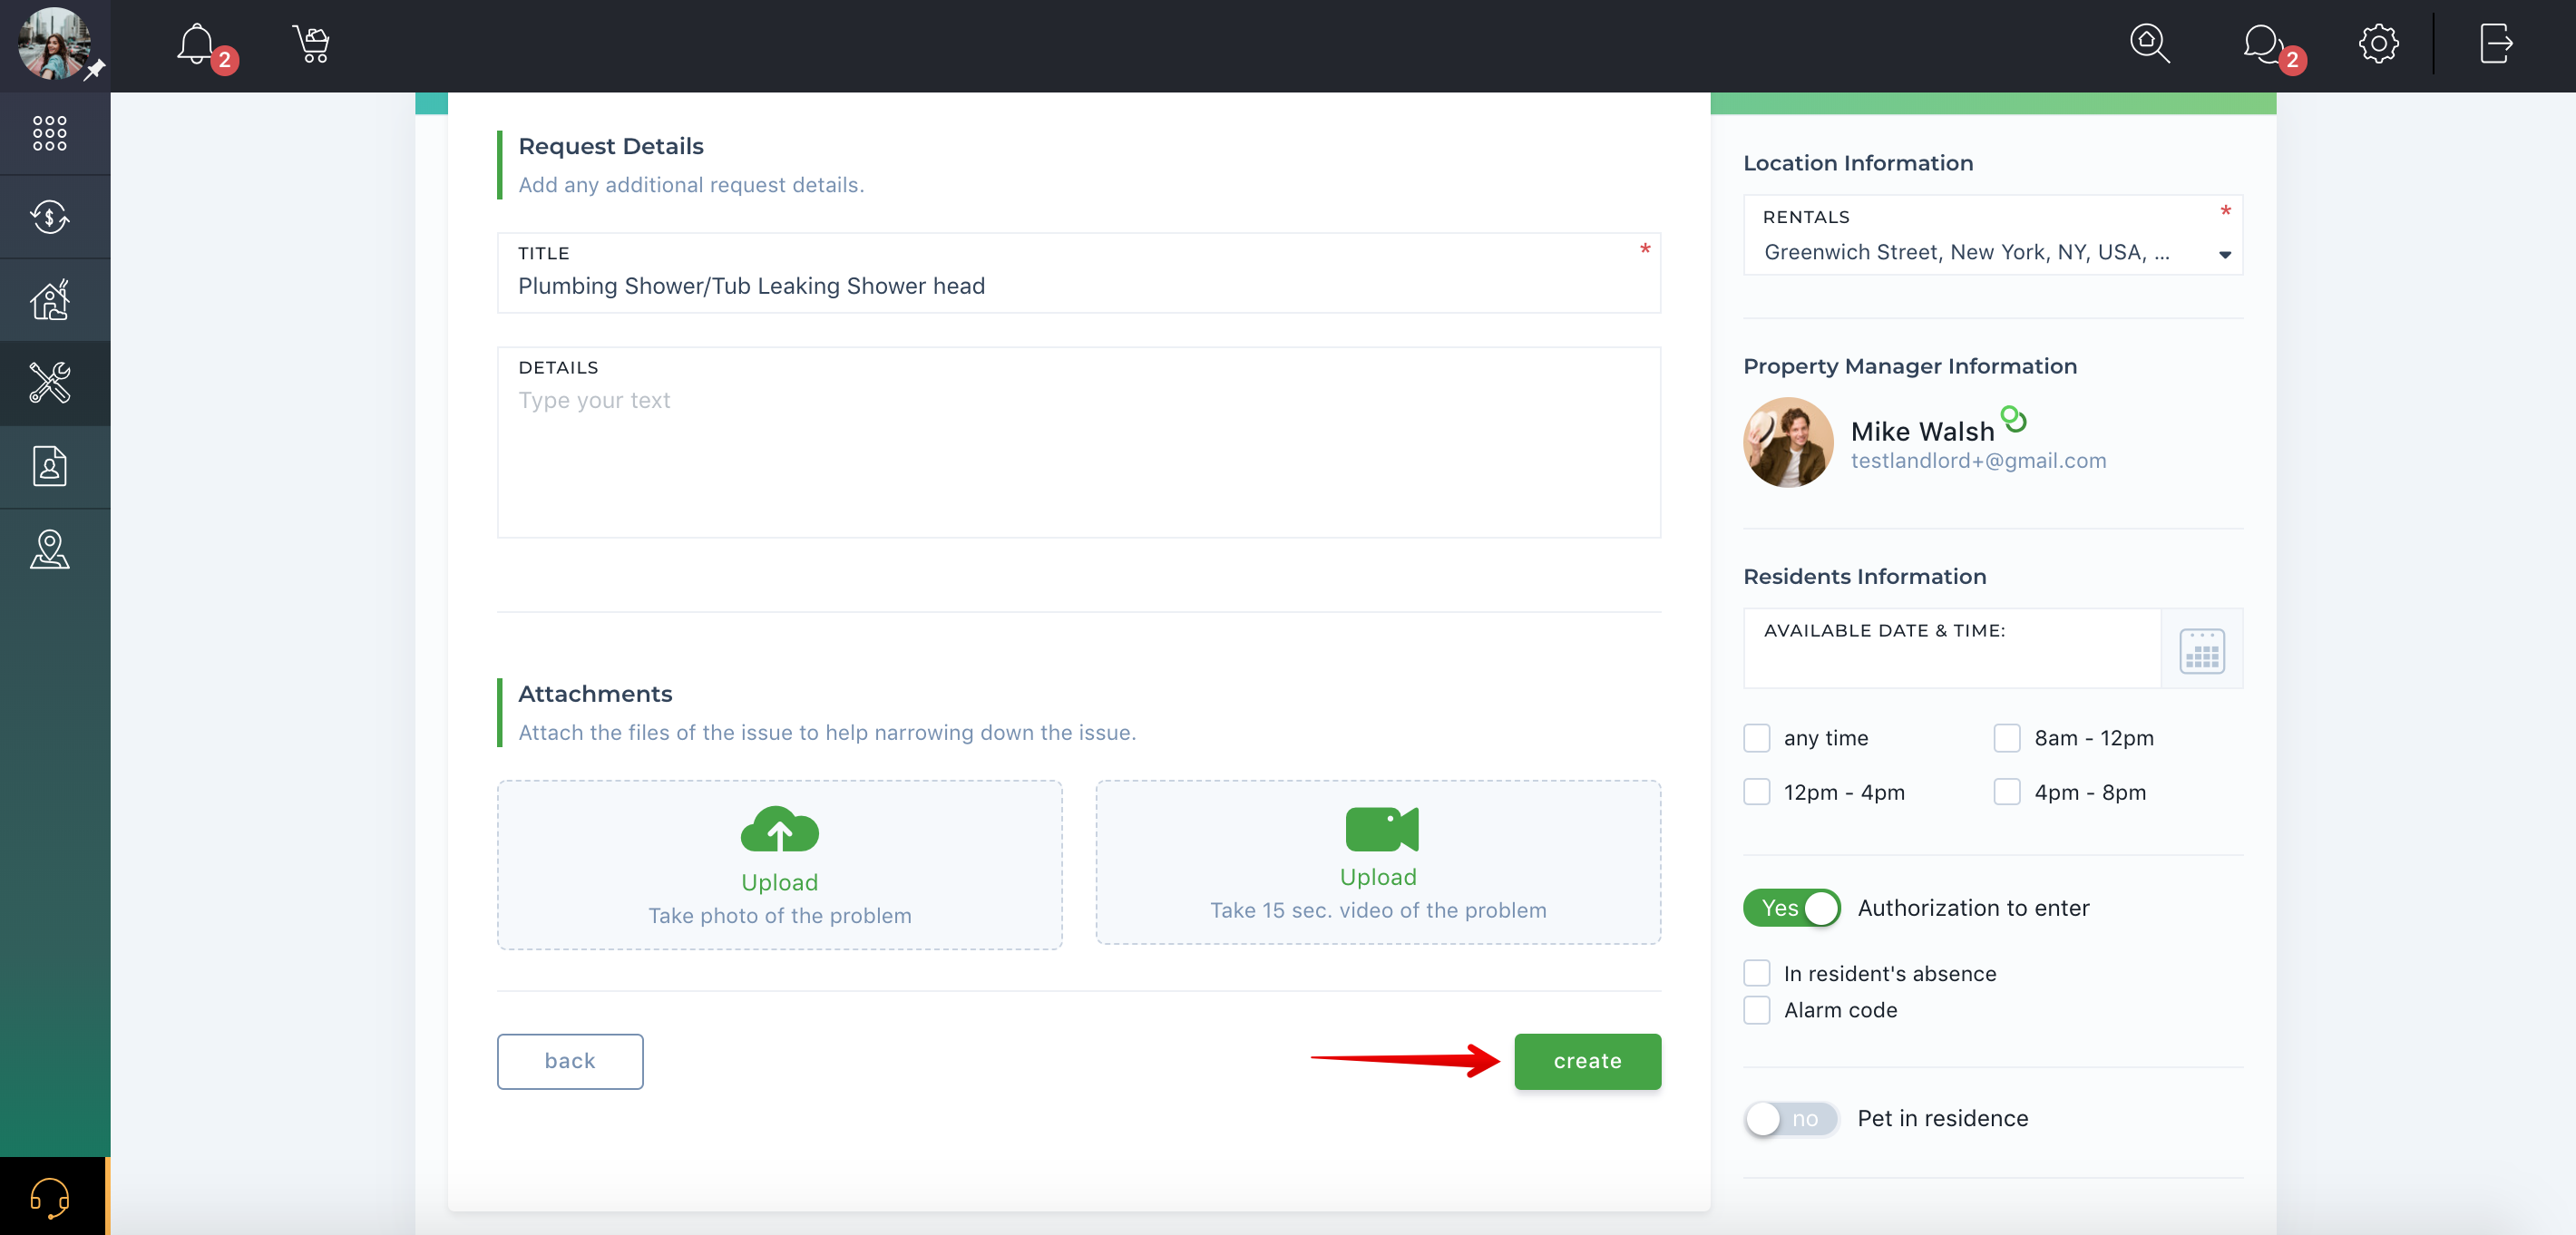Click the Location Information heading

(1858, 163)
